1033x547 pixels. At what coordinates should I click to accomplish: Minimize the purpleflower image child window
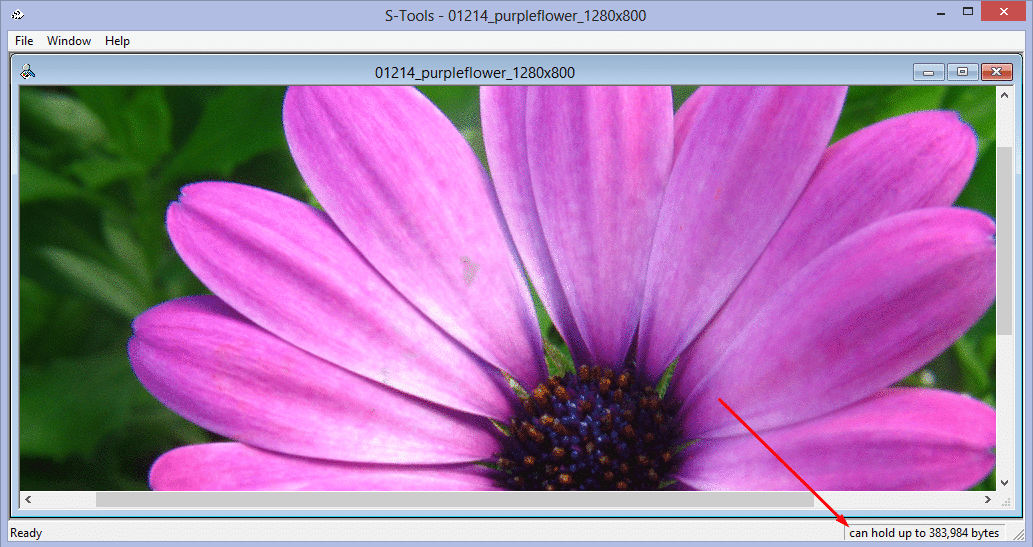point(928,72)
